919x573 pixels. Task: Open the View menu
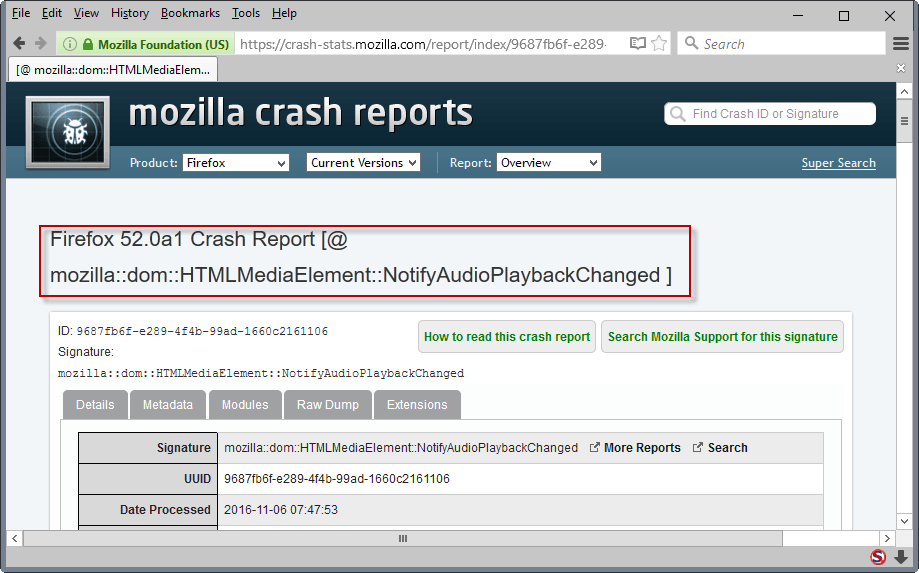[86, 13]
